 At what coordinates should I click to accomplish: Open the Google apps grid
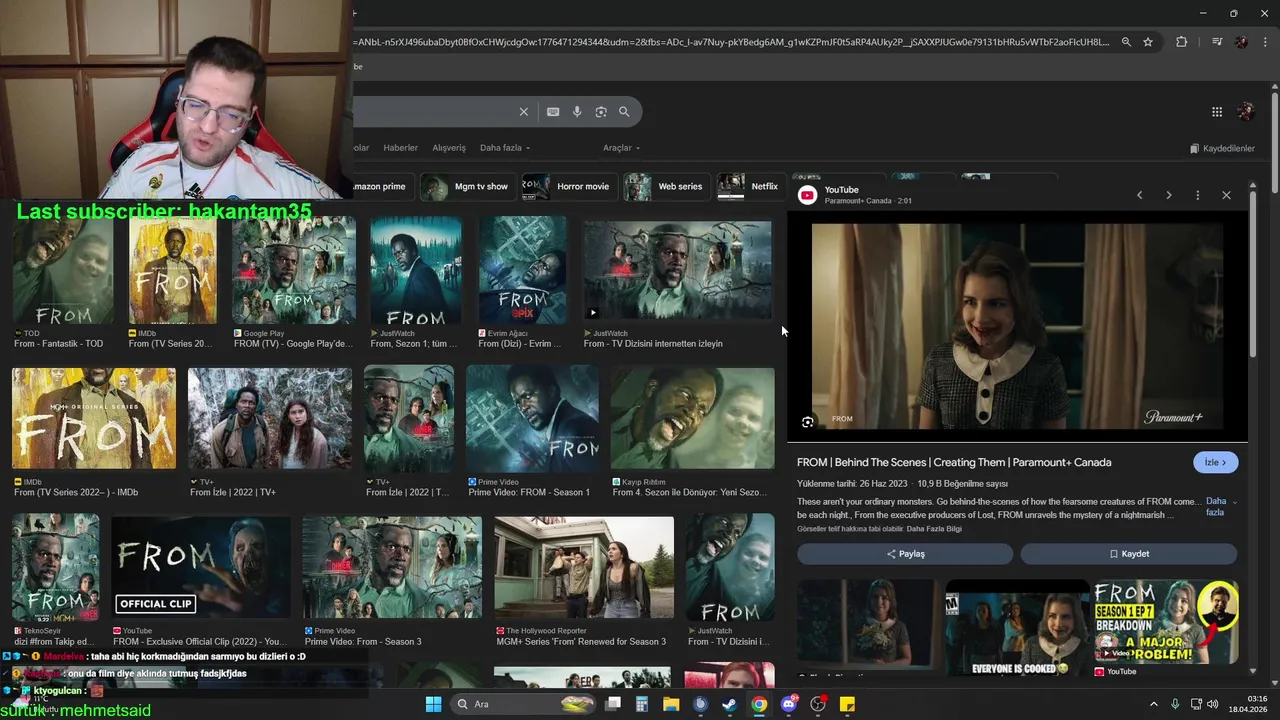(1217, 112)
